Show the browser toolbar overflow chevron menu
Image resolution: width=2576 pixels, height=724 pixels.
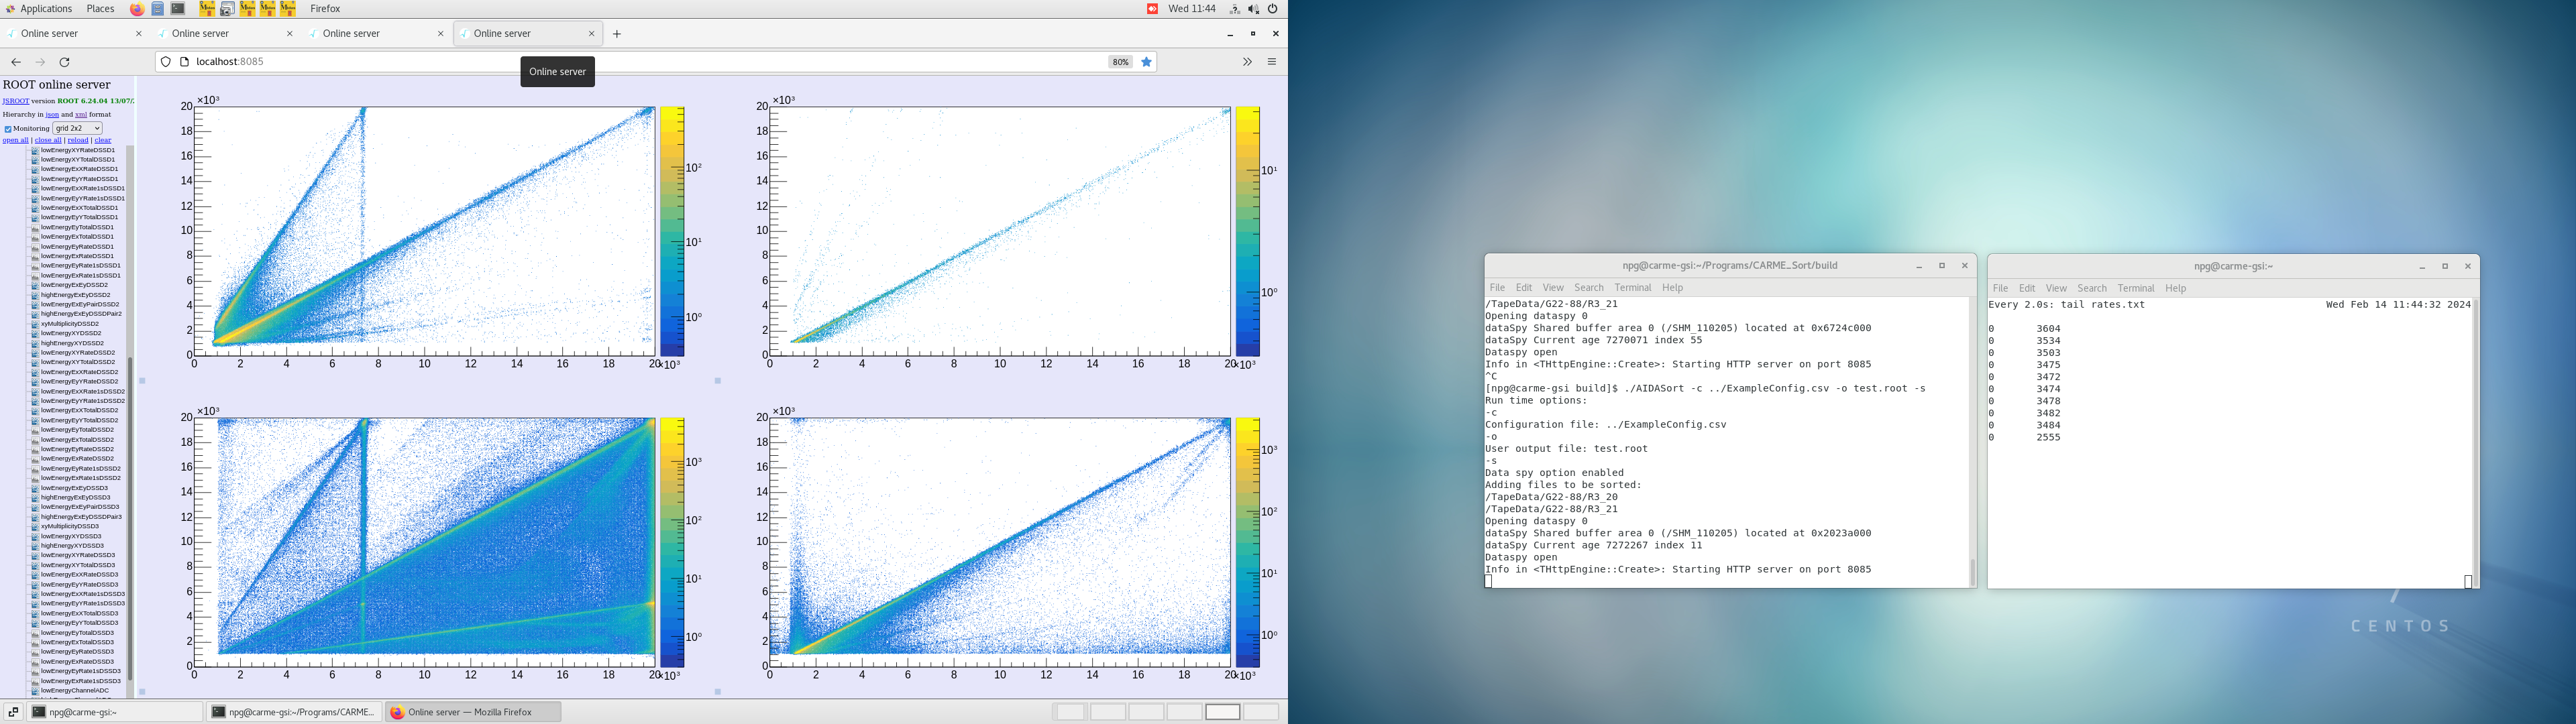[x=1246, y=62]
